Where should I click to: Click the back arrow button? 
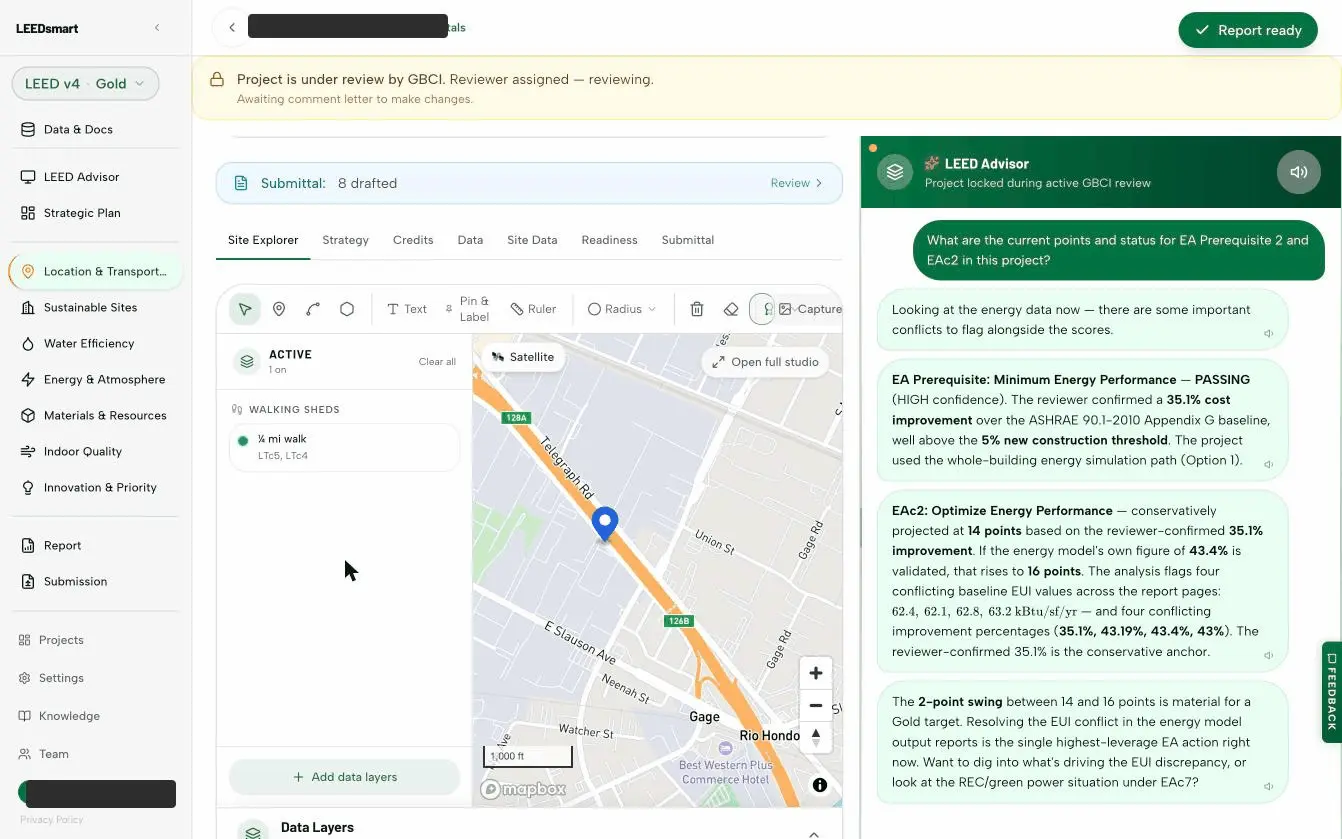(x=231, y=28)
